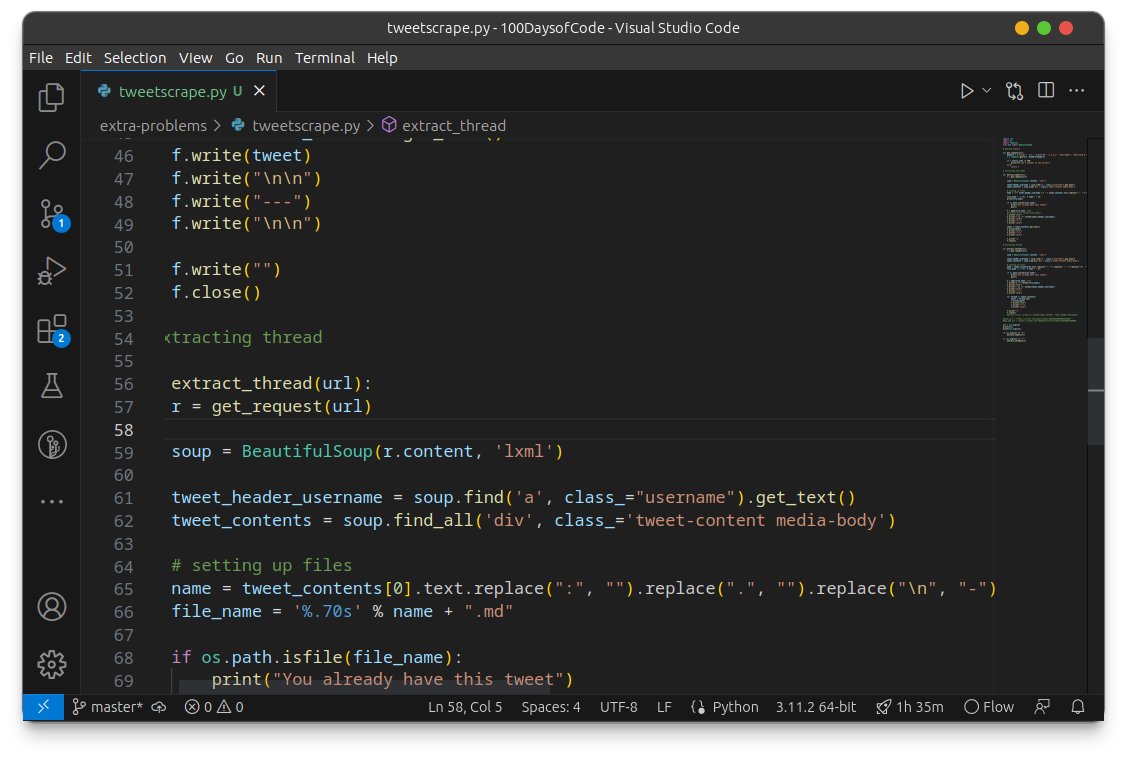1127x760 pixels.
Task: Click line number 58 in the gutter
Action: 124,430
